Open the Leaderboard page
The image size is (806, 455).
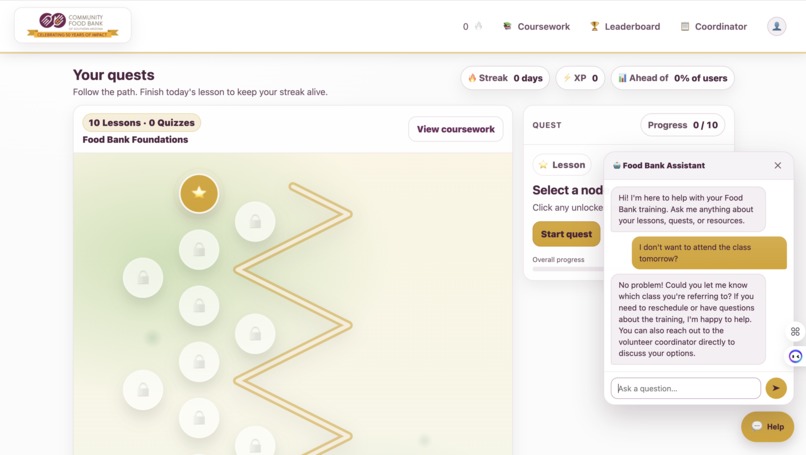click(x=625, y=26)
